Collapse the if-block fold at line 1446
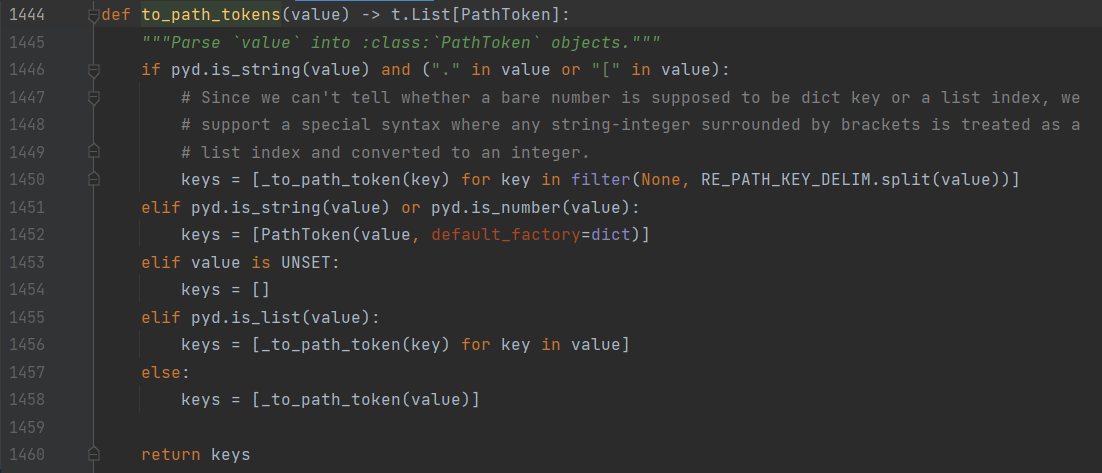1102x473 pixels. click(x=93, y=71)
